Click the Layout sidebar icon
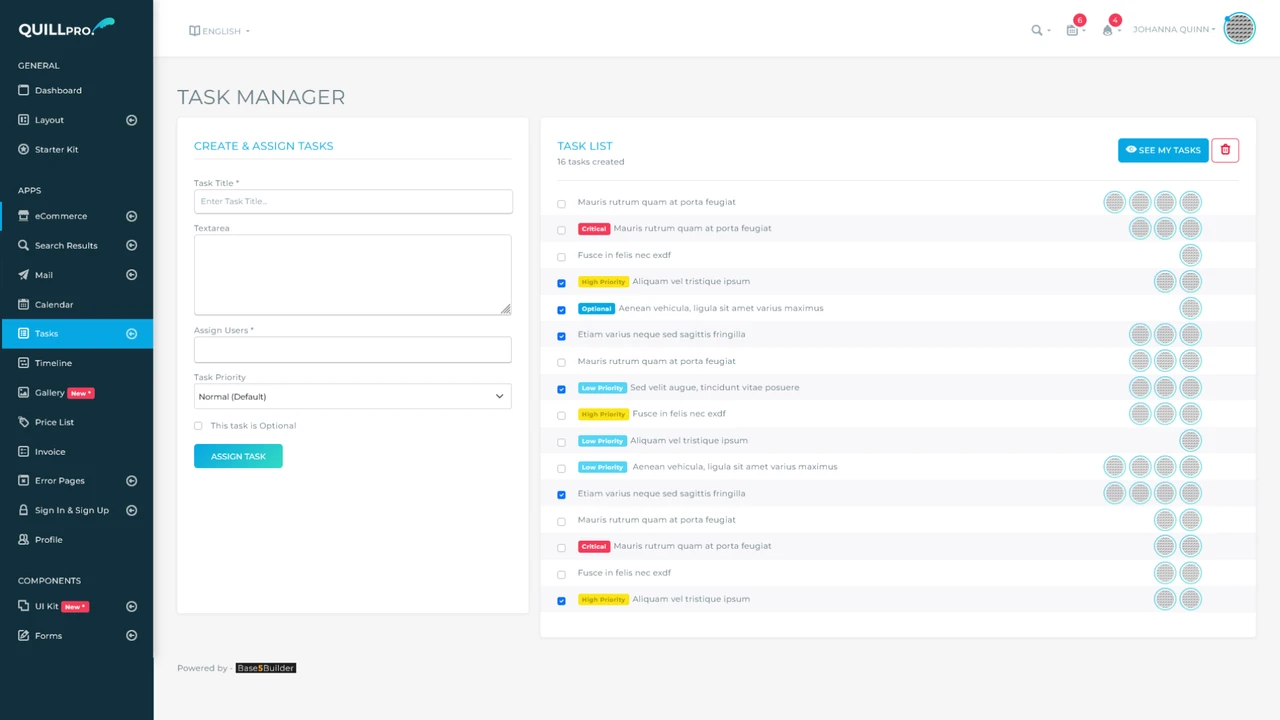The width and height of the screenshot is (1280, 720). (x=24, y=120)
